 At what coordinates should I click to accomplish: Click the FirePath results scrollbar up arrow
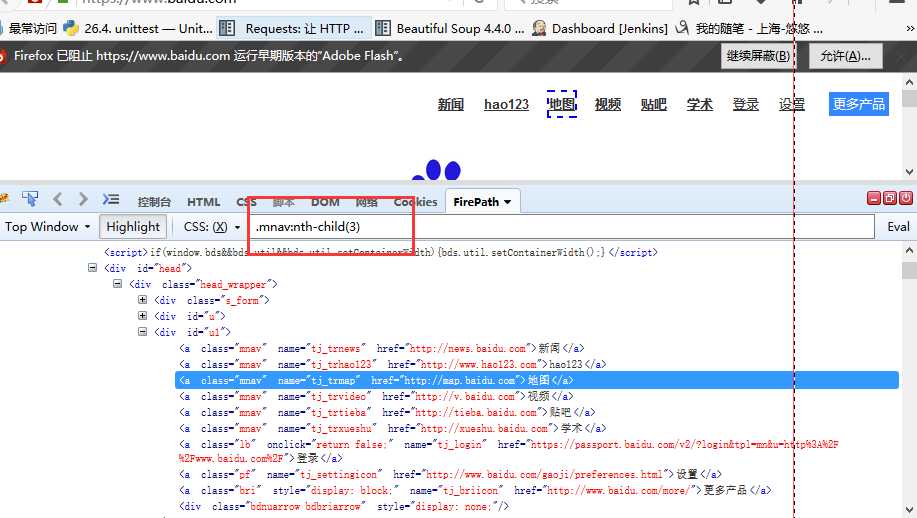909,250
